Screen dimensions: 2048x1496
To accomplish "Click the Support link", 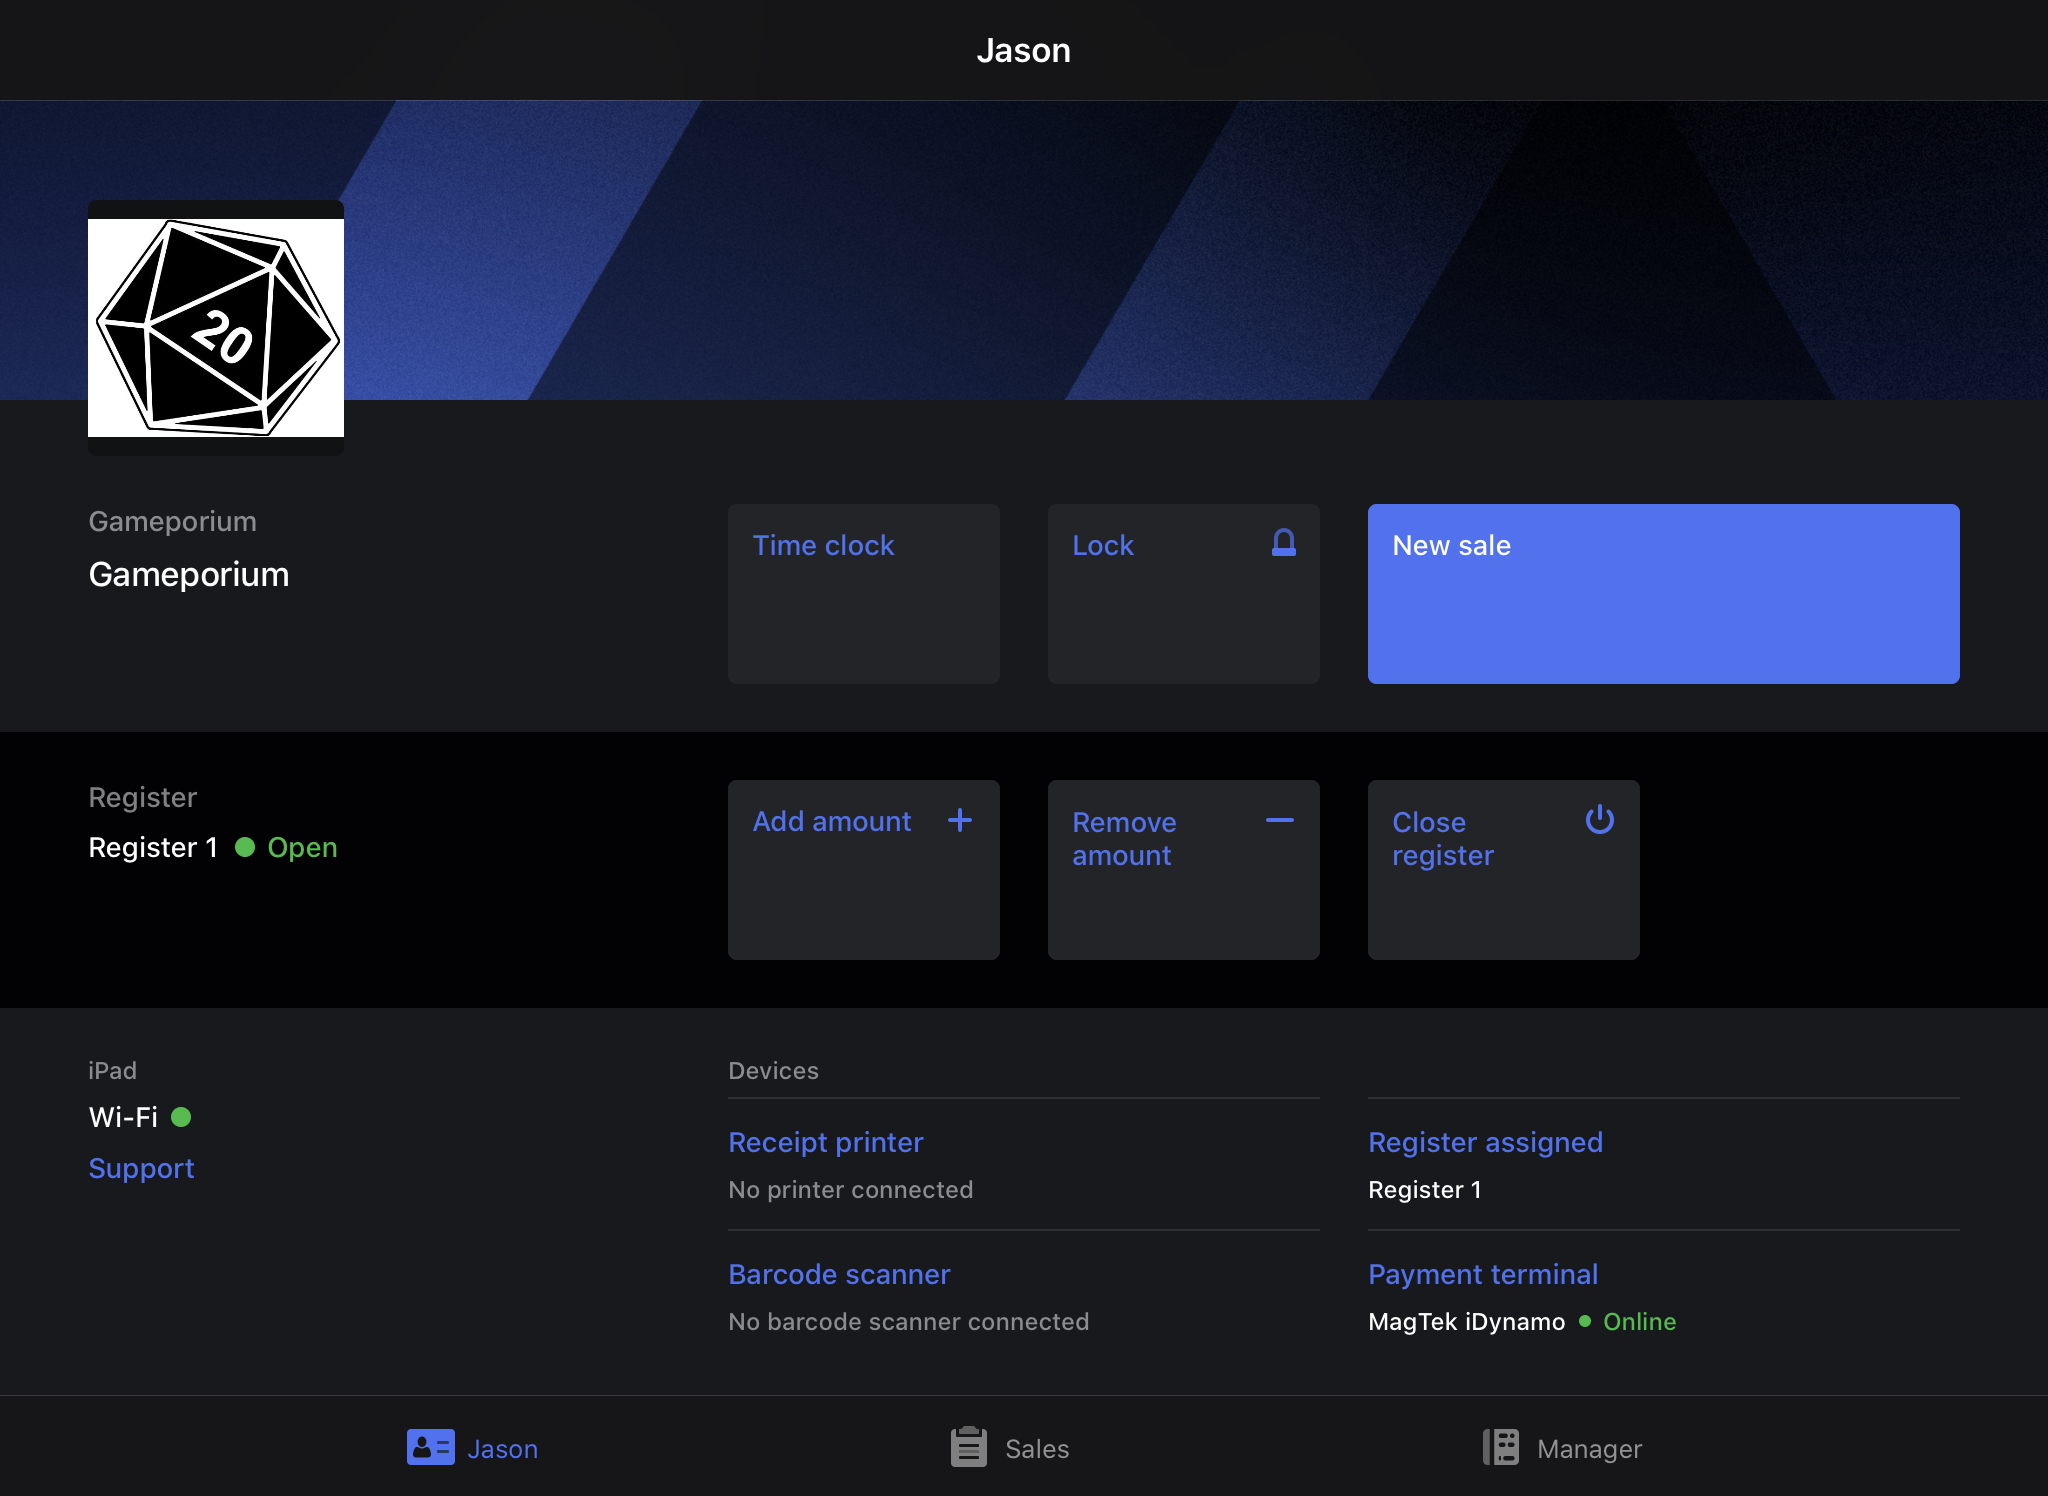I will (142, 1167).
